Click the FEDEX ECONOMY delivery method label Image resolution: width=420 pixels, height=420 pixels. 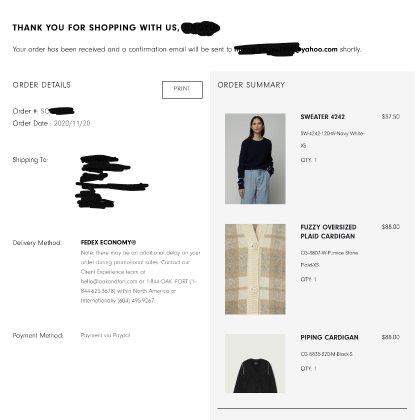point(108,242)
